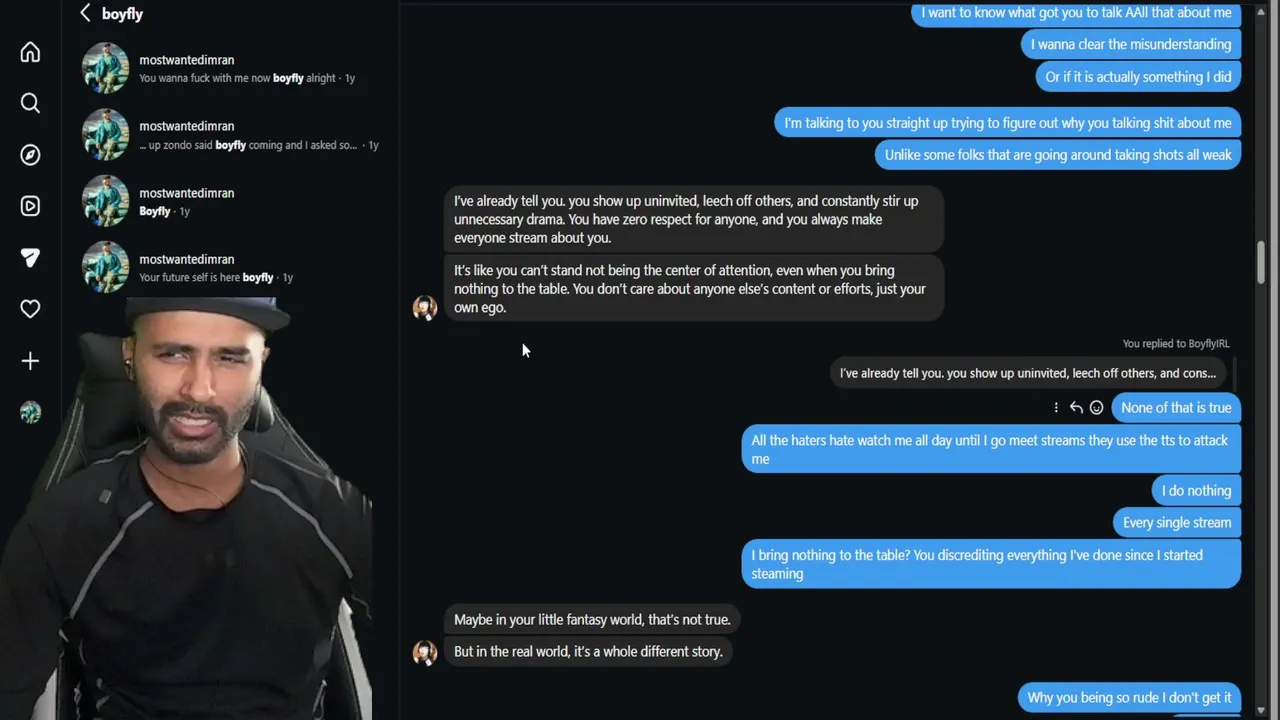Open search result "Your future self is here boyfly"
The width and height of the screenshot is (1280, 720).
tap(215, 268)
